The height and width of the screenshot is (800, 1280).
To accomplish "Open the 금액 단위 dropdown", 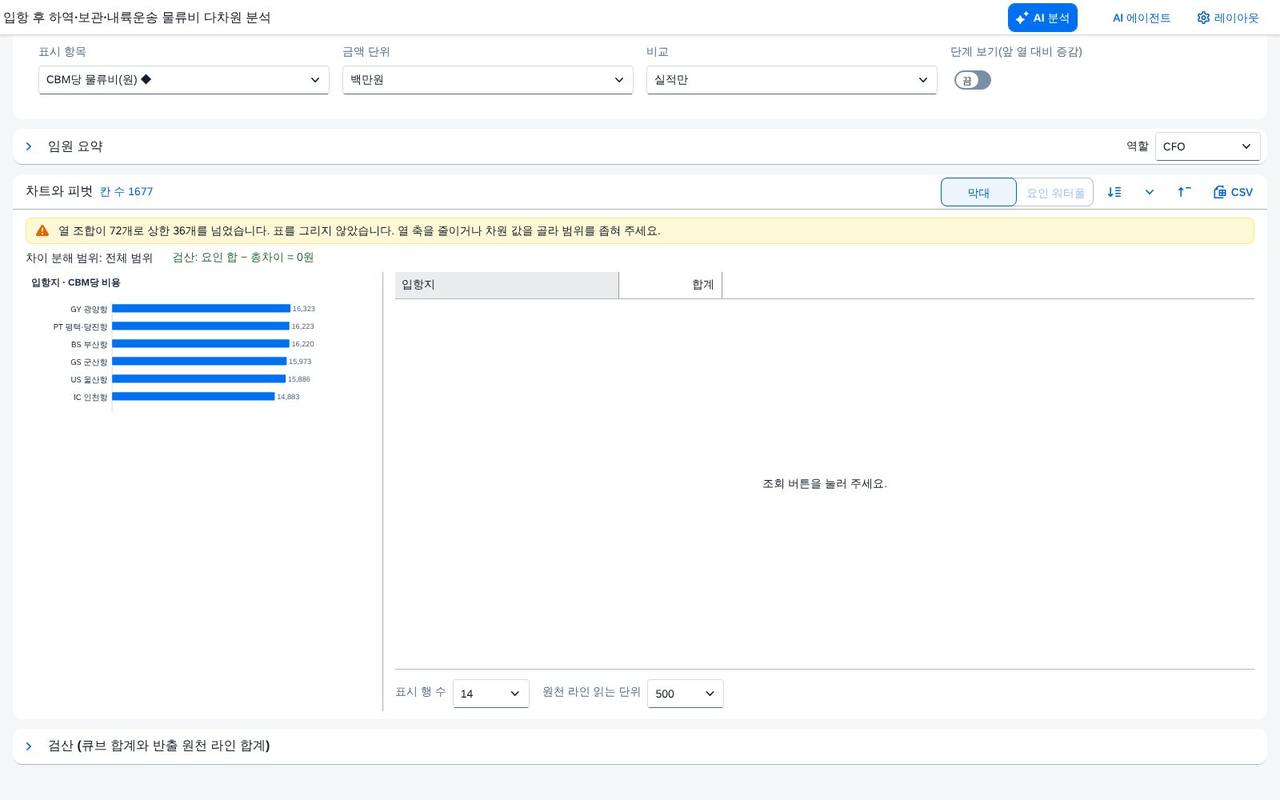I will (488, 80).
